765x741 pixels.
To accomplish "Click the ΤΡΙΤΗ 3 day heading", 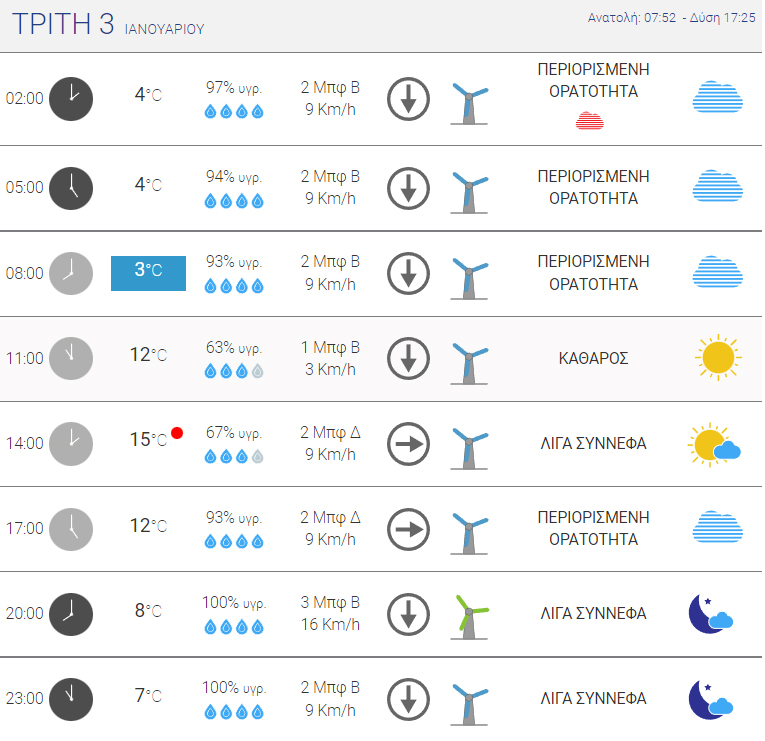I will coord(63,25).
